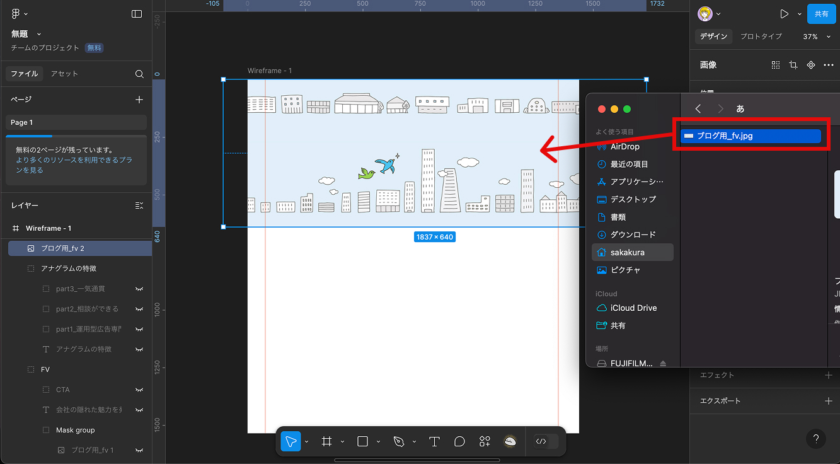This screenshot has width=840, height=464.
Task: Toggle visibility of part3 layer
Action: (140, 289)
